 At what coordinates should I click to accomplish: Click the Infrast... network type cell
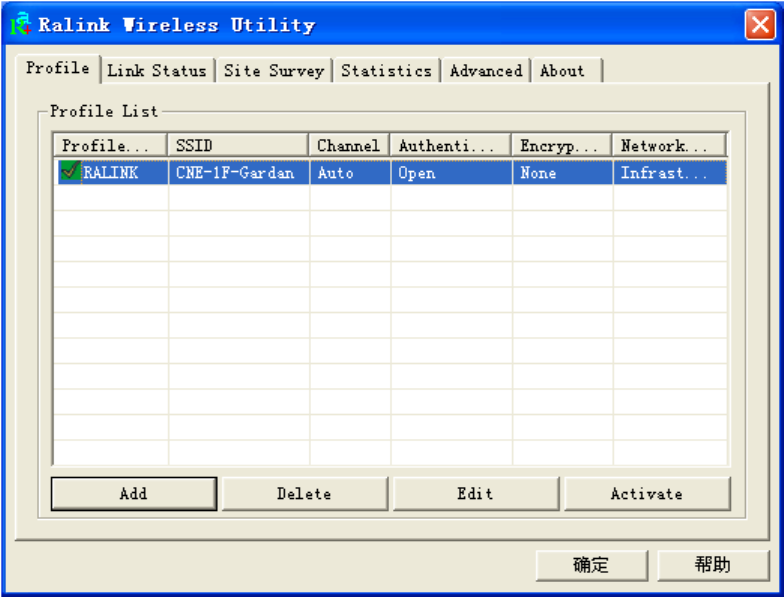point(670,172)
